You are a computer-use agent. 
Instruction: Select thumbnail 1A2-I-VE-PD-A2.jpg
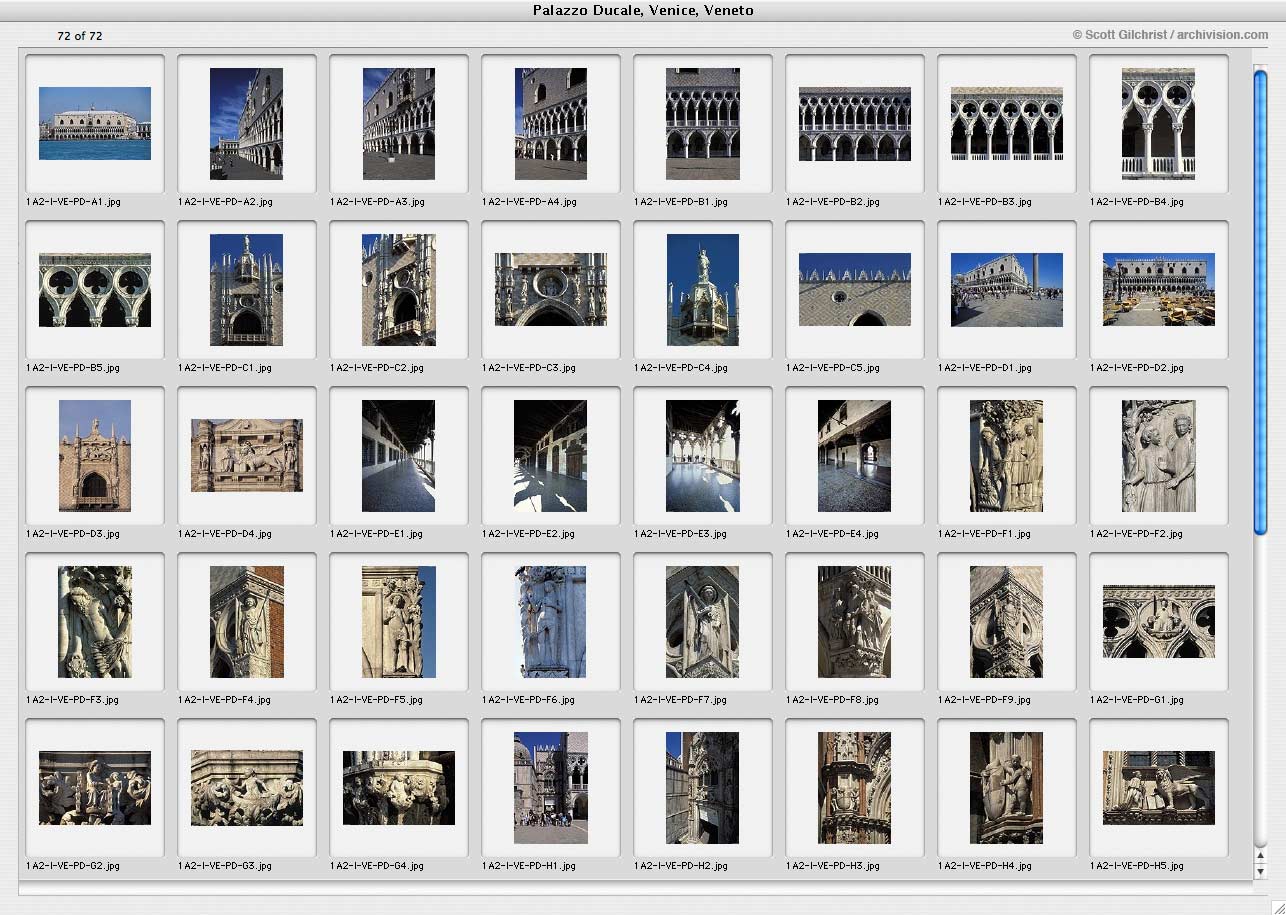click(x=247, y=123)
